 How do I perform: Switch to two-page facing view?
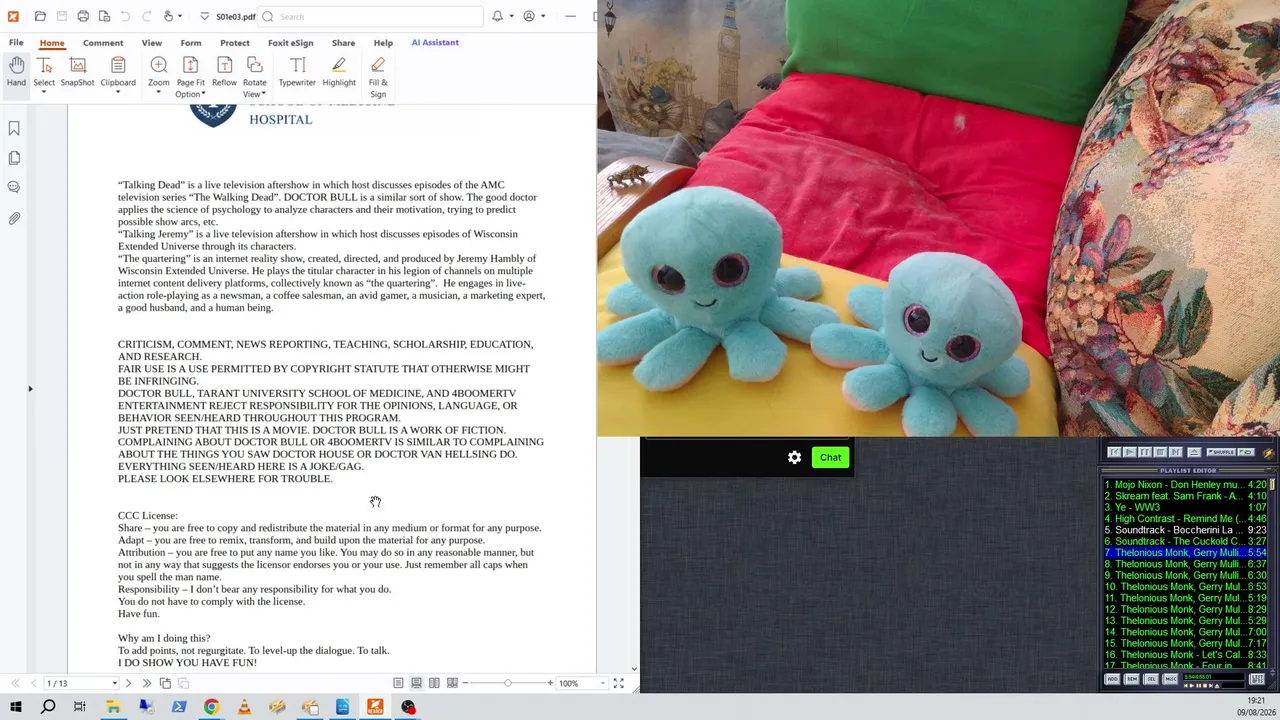[434, 683]
